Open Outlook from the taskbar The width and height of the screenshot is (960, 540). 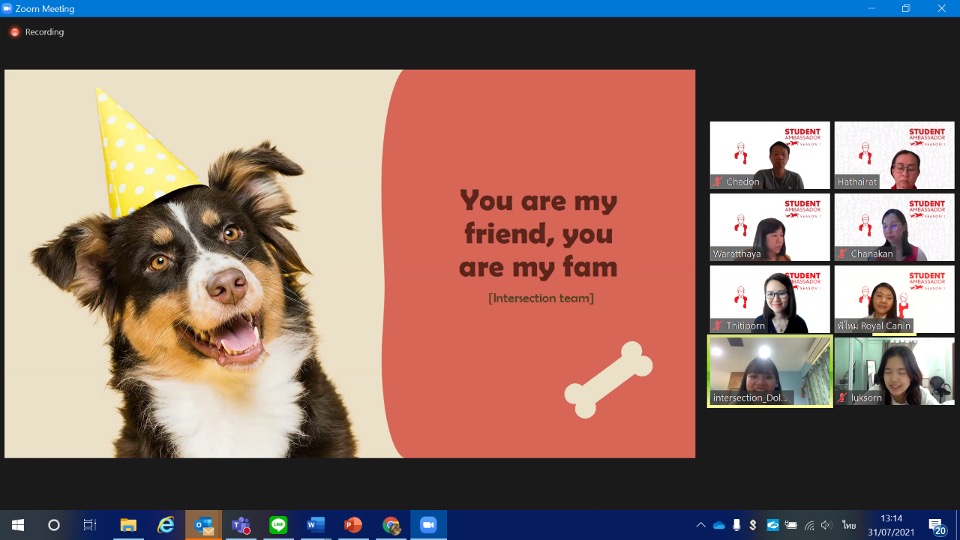click(x=204, y=525)
